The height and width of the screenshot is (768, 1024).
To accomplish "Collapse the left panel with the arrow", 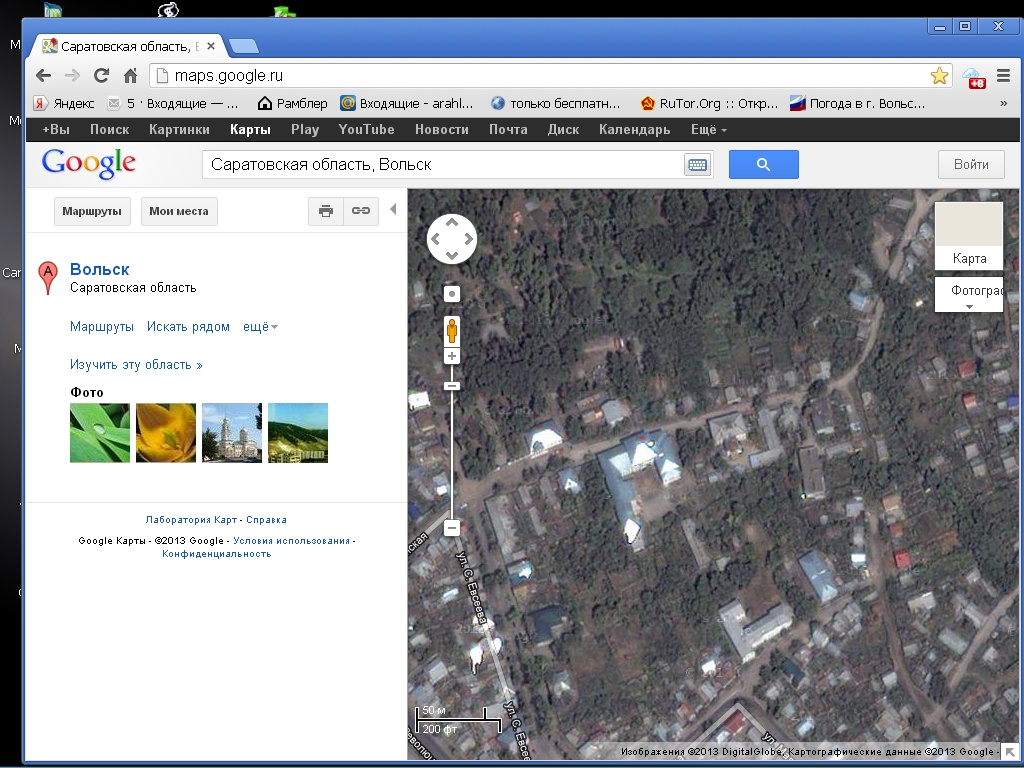I will point(393,210).
